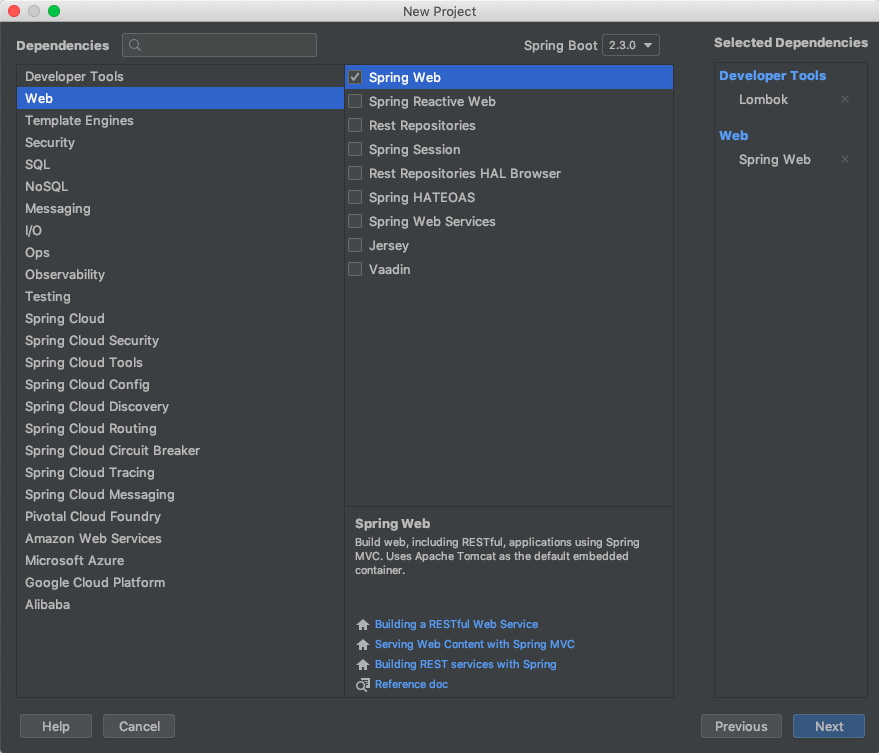Screen dimensions: 879x753
Task: Choose Spring Cloud Tracing category
Action: pos(180,473)
